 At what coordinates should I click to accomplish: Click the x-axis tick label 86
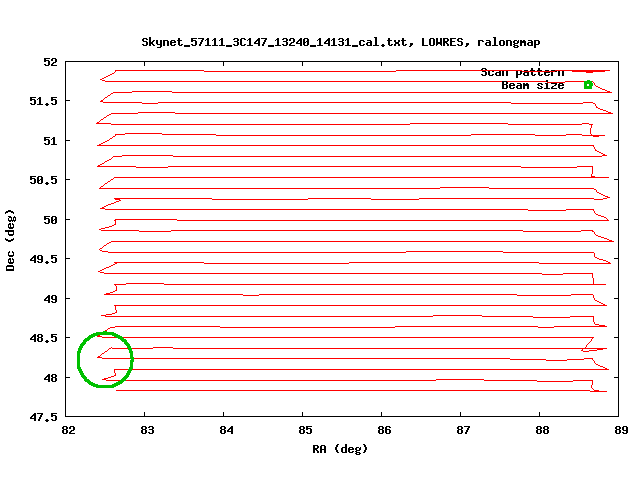(384, 430)
